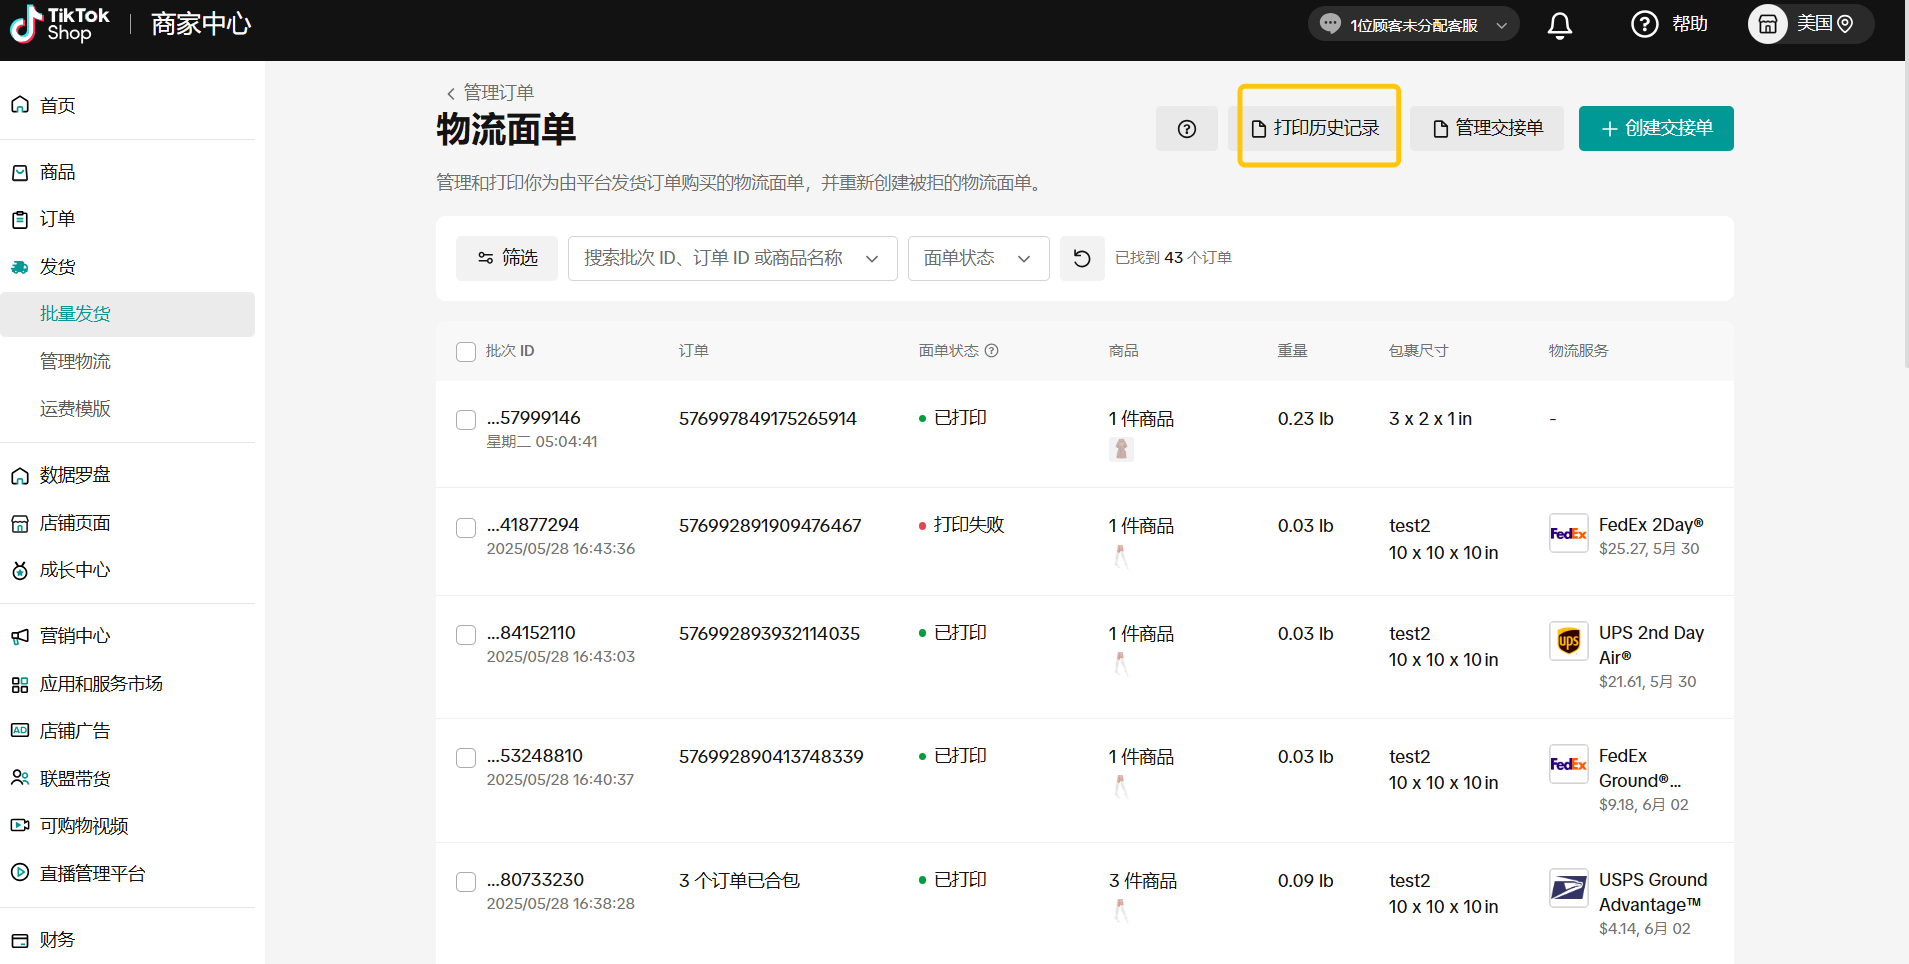The height and width of the screenshot is (964, 1909).
Task: Click the 创建交接单 button
Action: pos(1655,129)
